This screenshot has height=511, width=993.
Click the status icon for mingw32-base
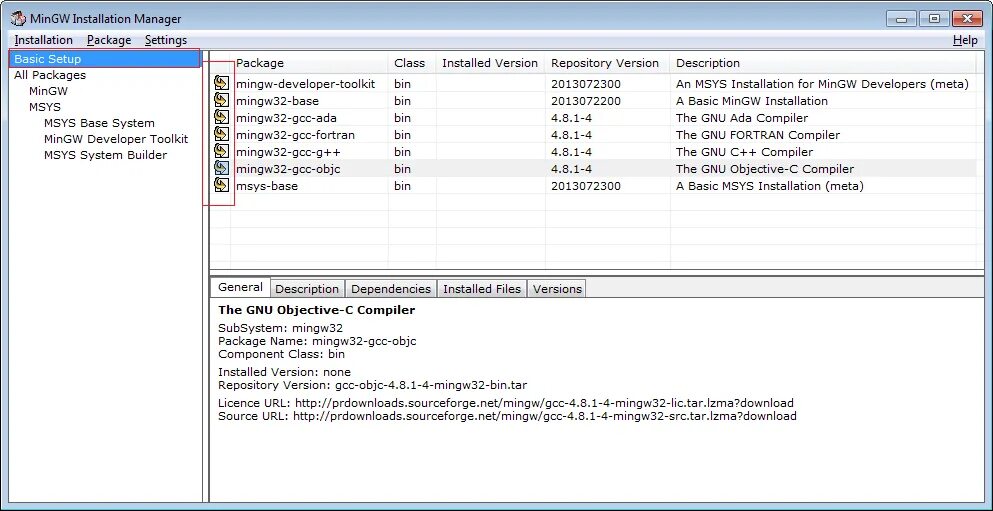point(221,100)
